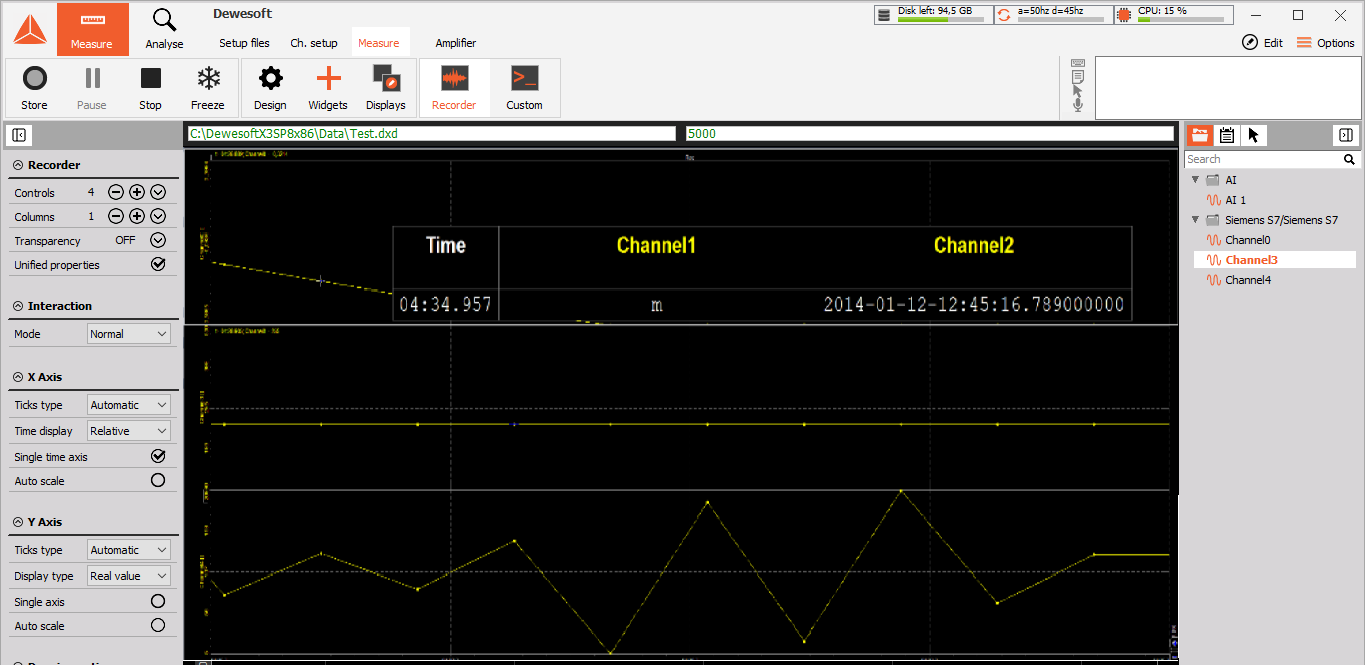
Task: Select Channel0 in the channel list
Action: [1247, 240]
